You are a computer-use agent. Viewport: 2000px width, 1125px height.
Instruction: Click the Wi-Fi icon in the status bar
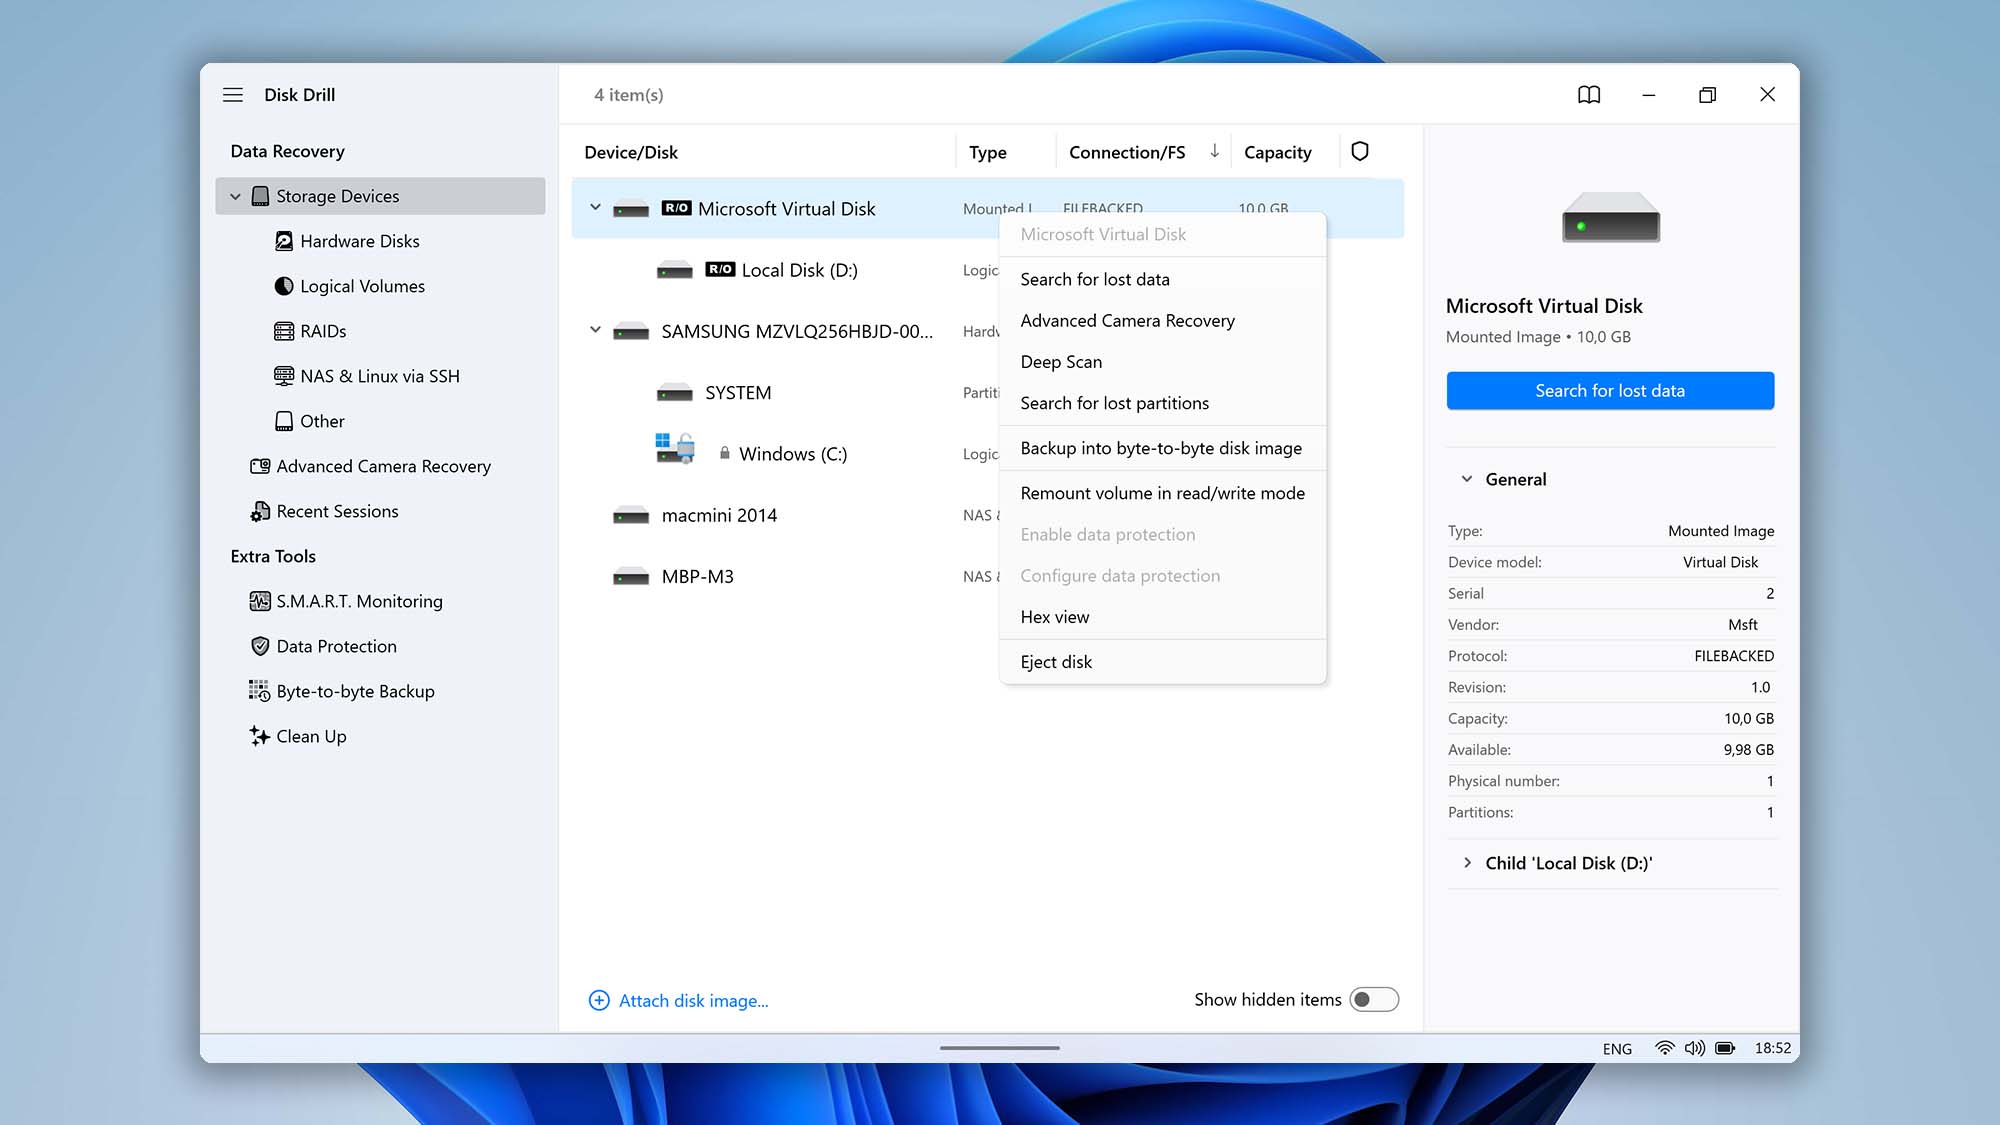[x=1664, y=1048]
